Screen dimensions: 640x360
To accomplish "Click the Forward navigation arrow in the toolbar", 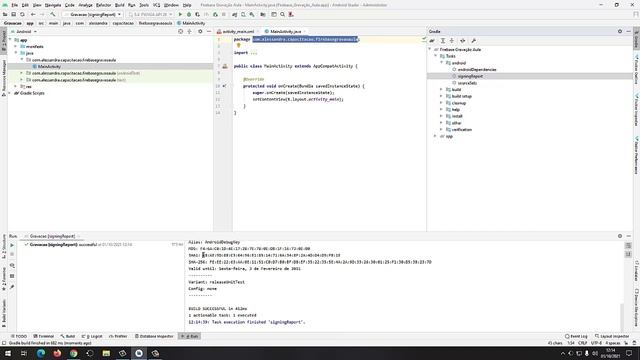I will pyautogui.click(x=42, y=14).
